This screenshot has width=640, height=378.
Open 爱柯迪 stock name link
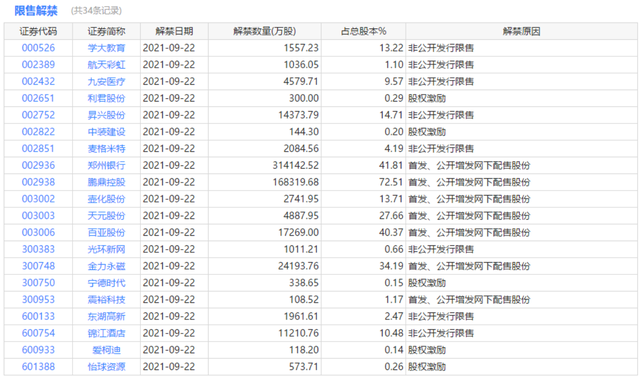point(107,349)
